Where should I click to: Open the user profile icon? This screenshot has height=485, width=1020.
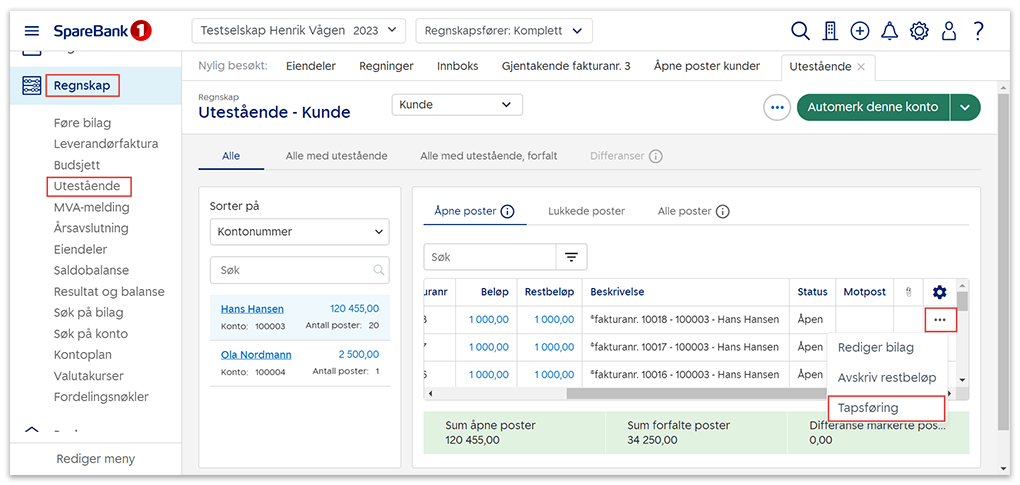[x=949, y=31]
